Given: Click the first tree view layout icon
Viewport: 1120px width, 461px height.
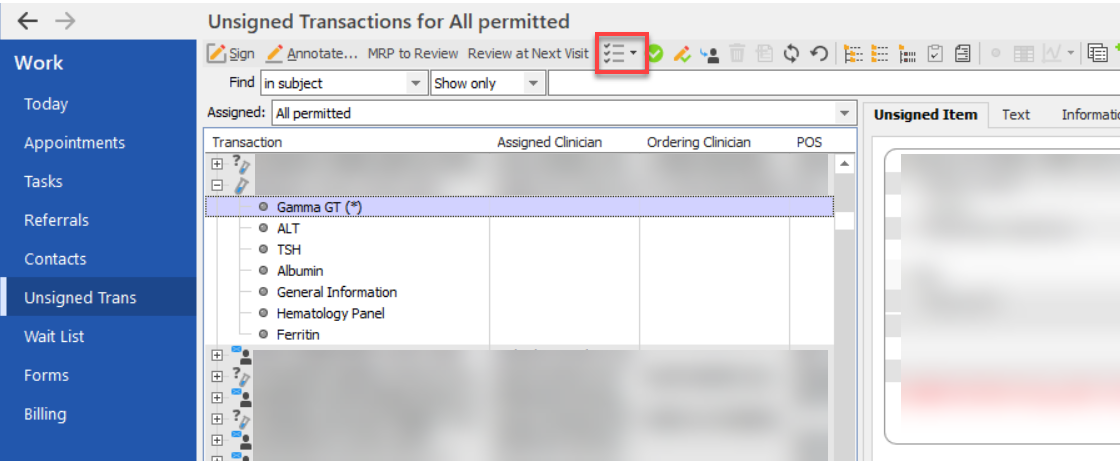Looking at the screenshot, I should pos(853,54).
